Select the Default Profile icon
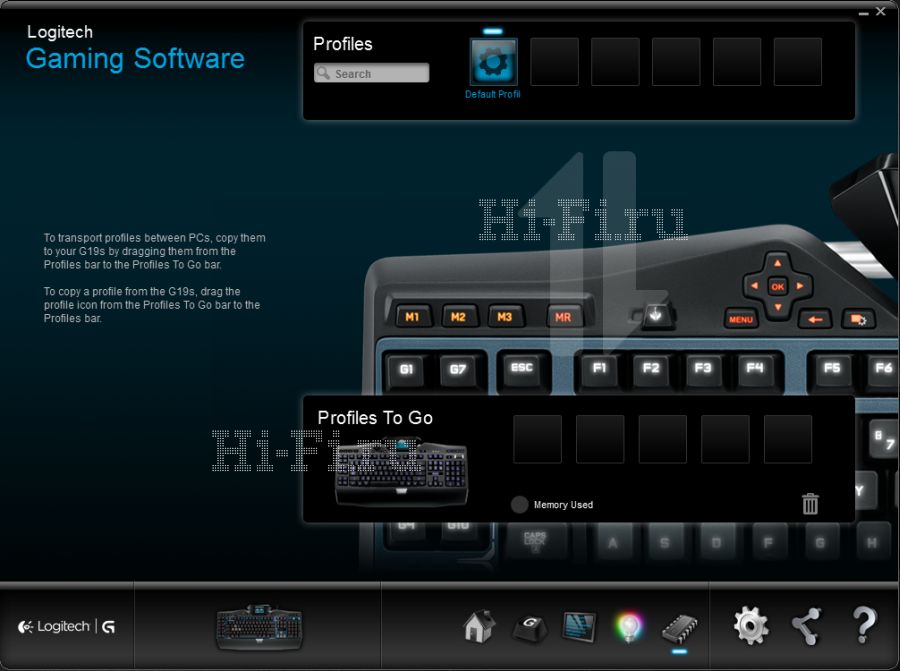900x671 pixels. (493, 62)
